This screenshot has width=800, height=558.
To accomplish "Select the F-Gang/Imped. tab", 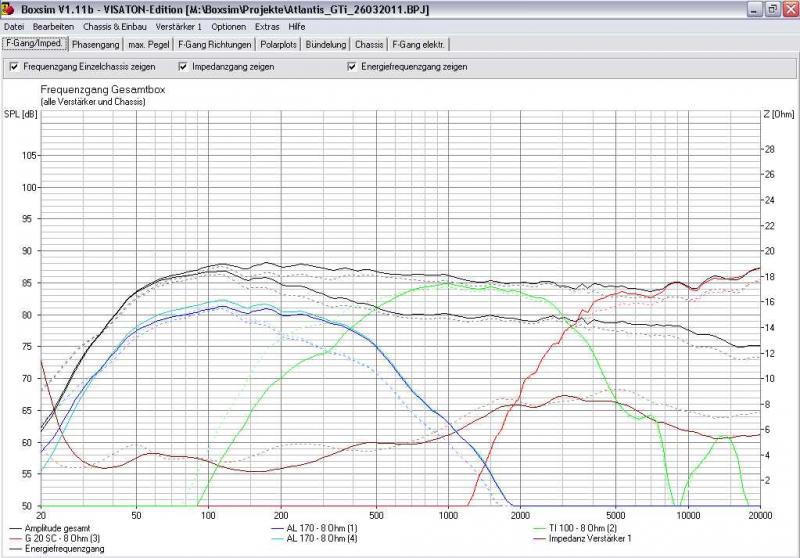I will [35, 44].
